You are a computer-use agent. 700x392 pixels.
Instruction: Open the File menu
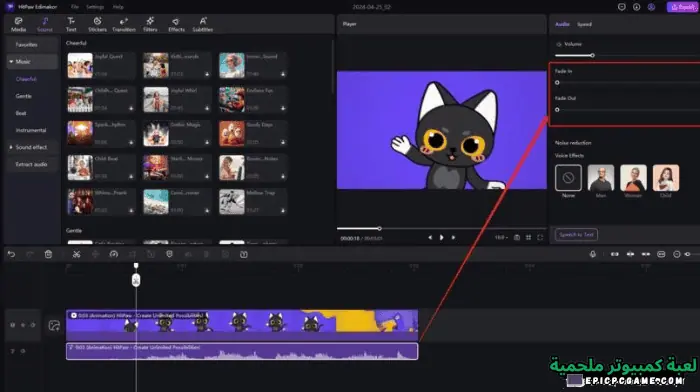coord(75,7)
